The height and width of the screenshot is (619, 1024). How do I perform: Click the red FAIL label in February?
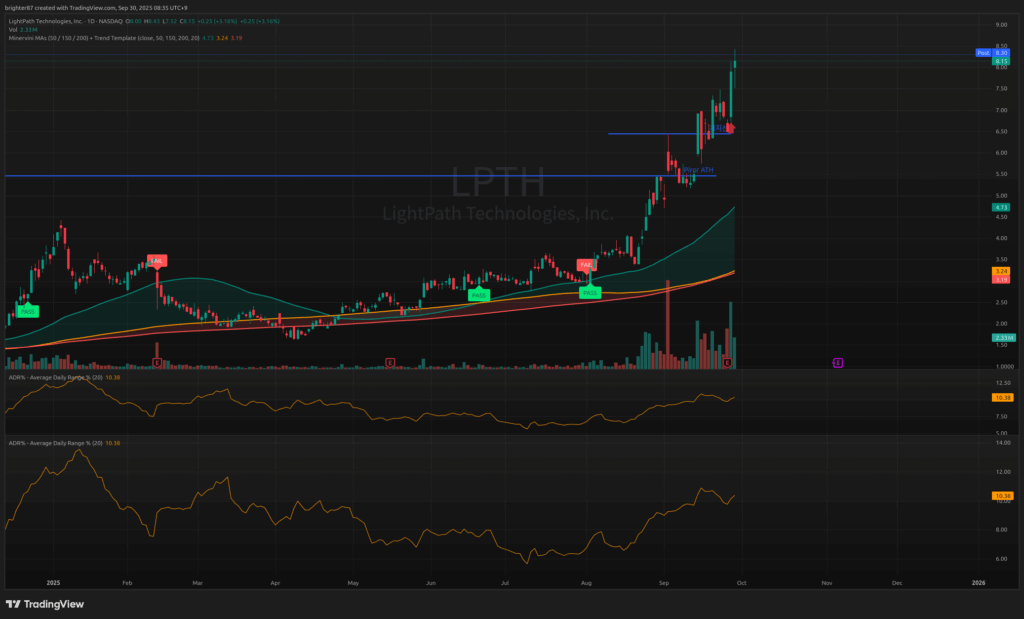pos(157,261)
